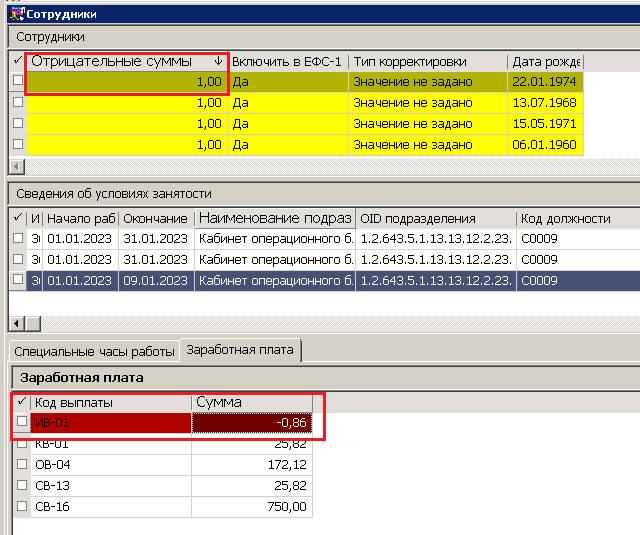Click select-all checkmark in employment conditions header
The height and width of the screenshot is (535, 640).
coord(18,218)
